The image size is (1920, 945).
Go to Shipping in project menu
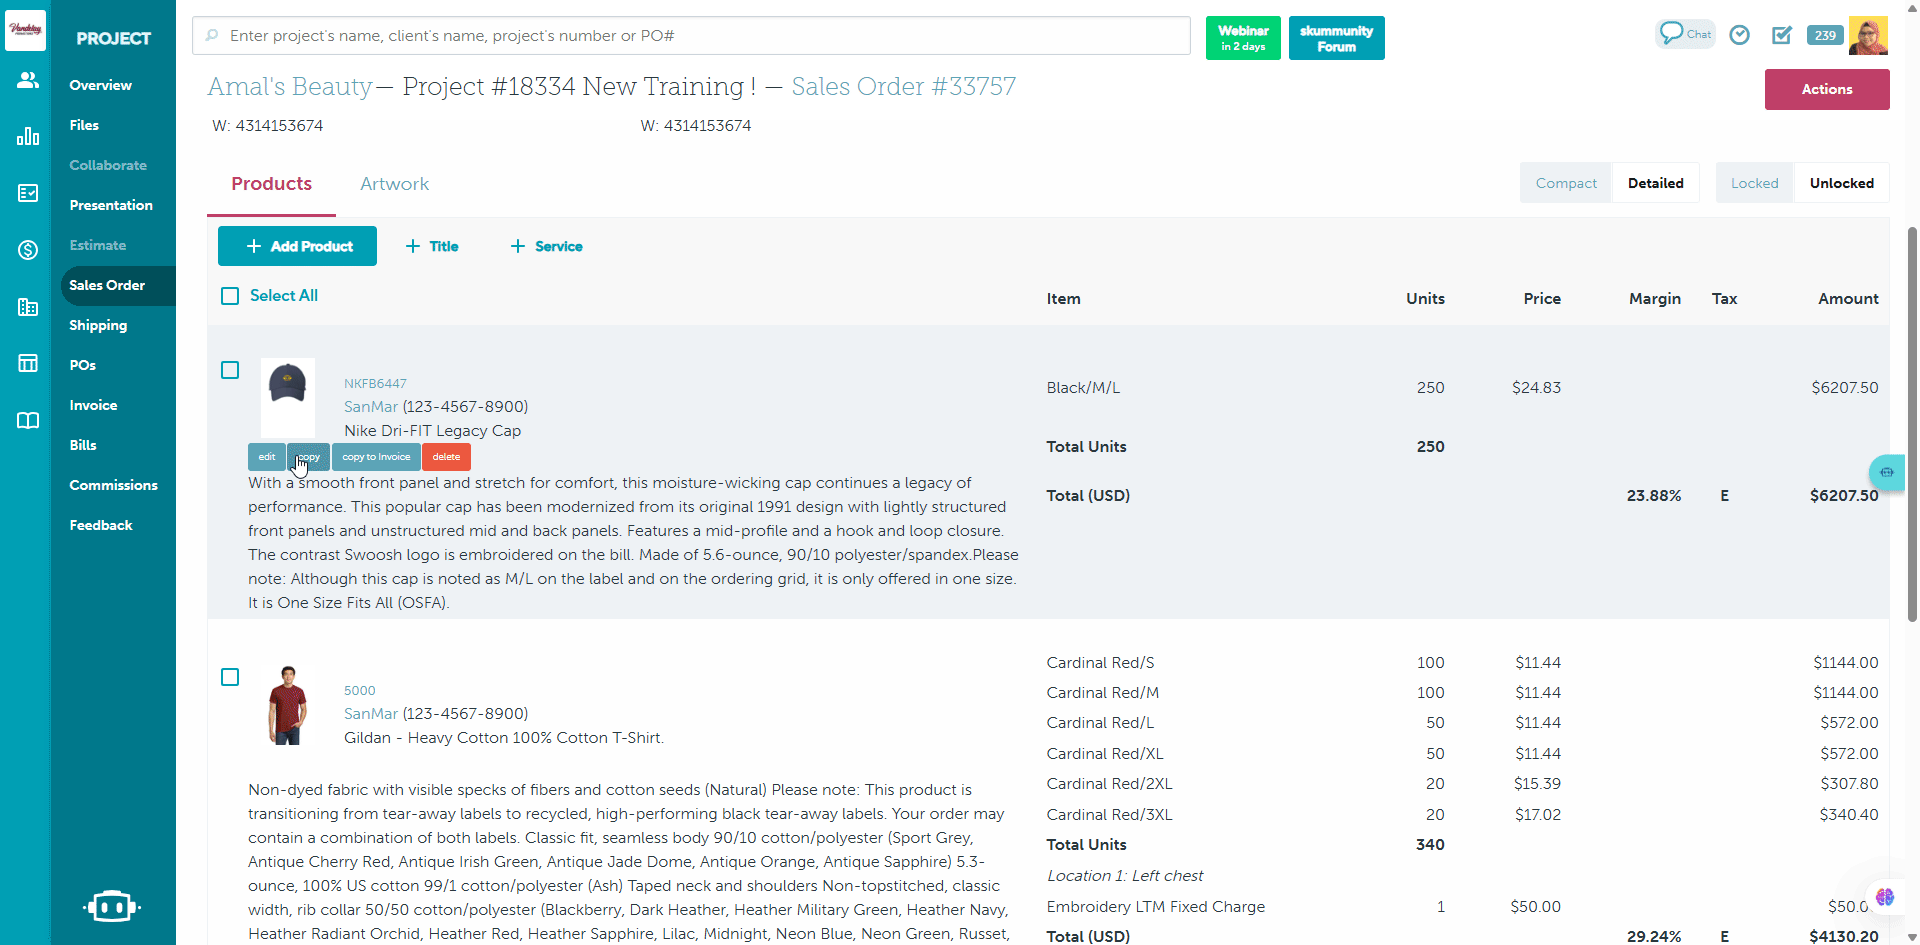click(98, 325)
